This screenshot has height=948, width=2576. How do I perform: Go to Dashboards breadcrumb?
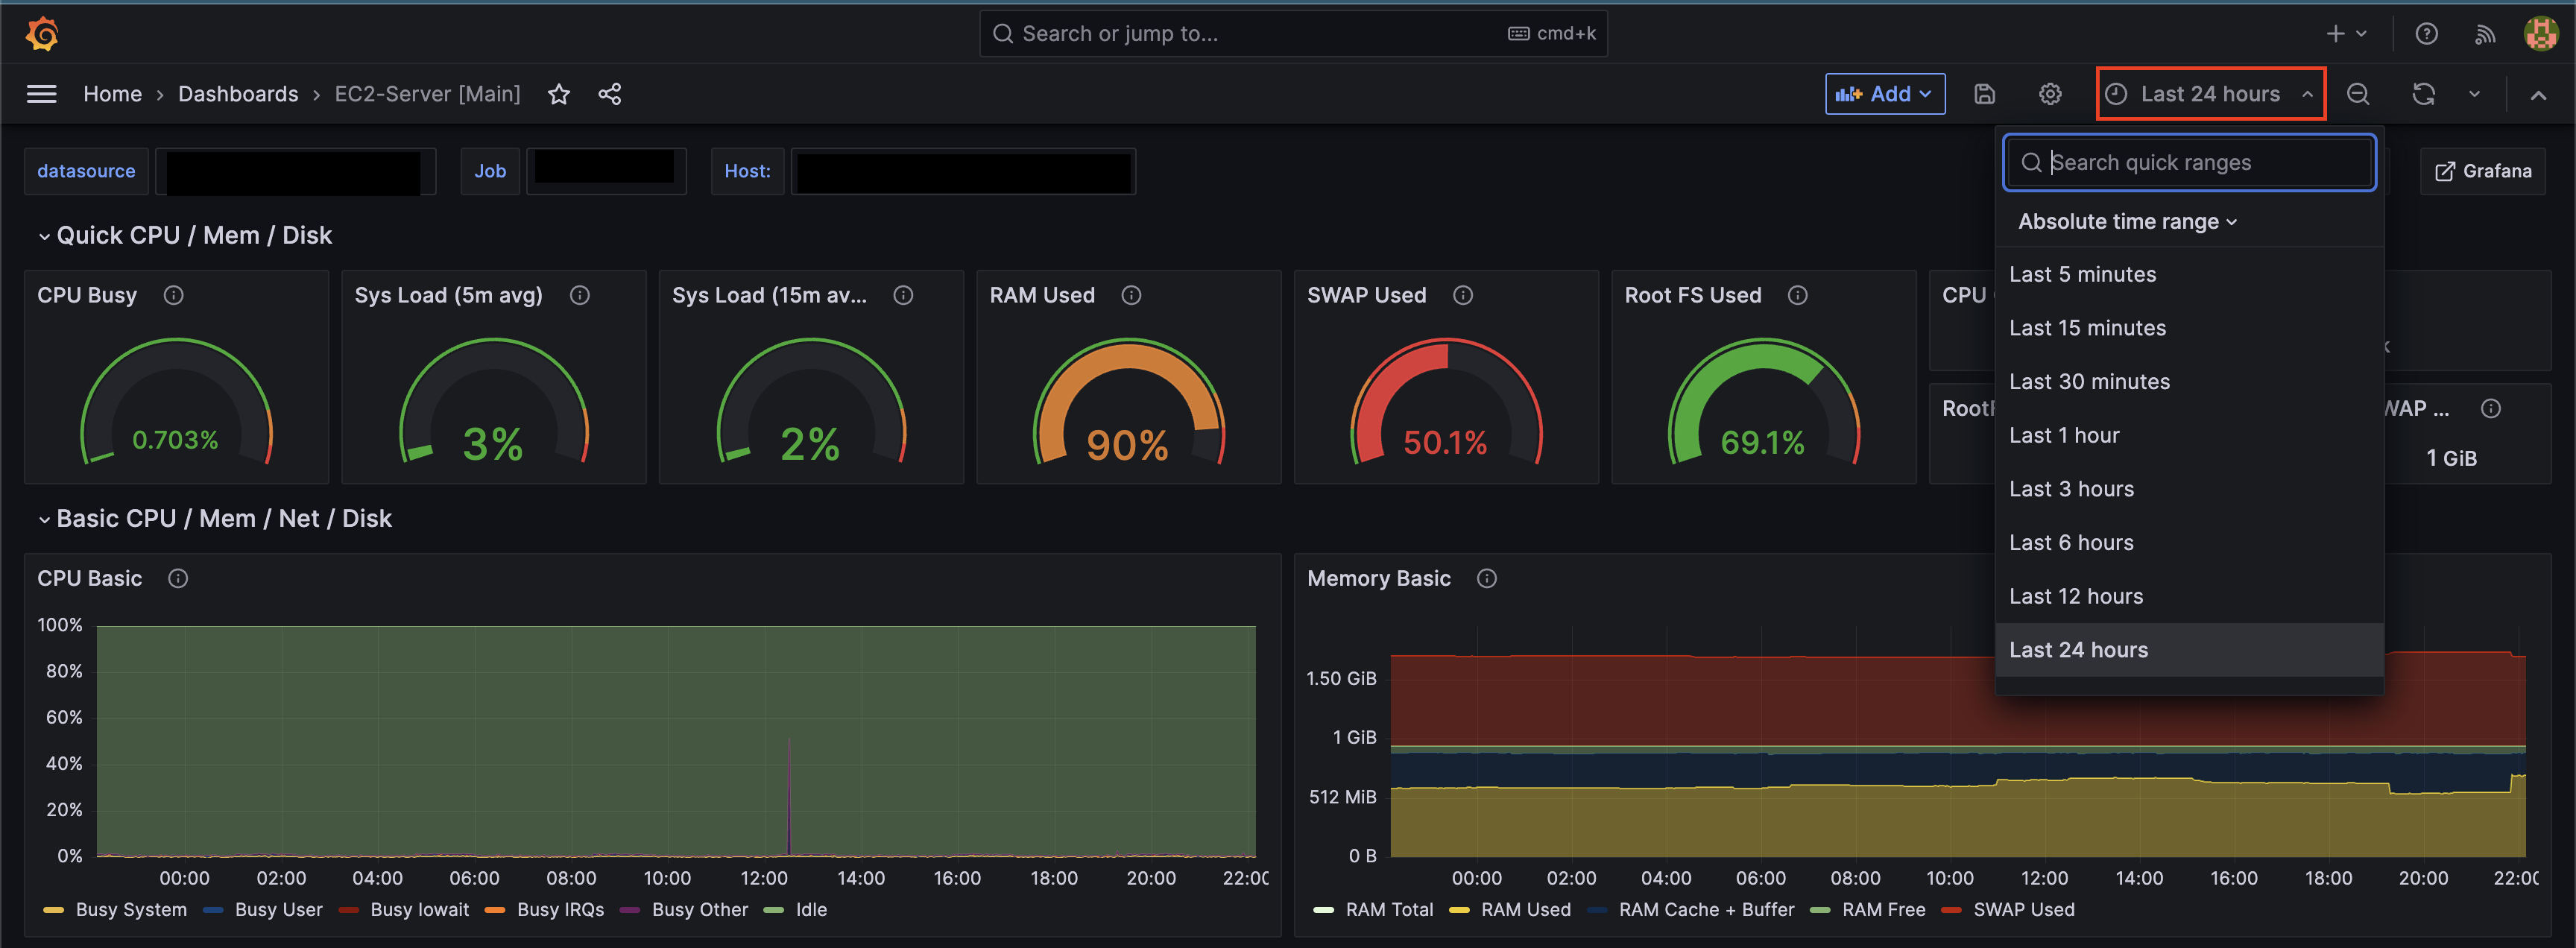[238, 94]
